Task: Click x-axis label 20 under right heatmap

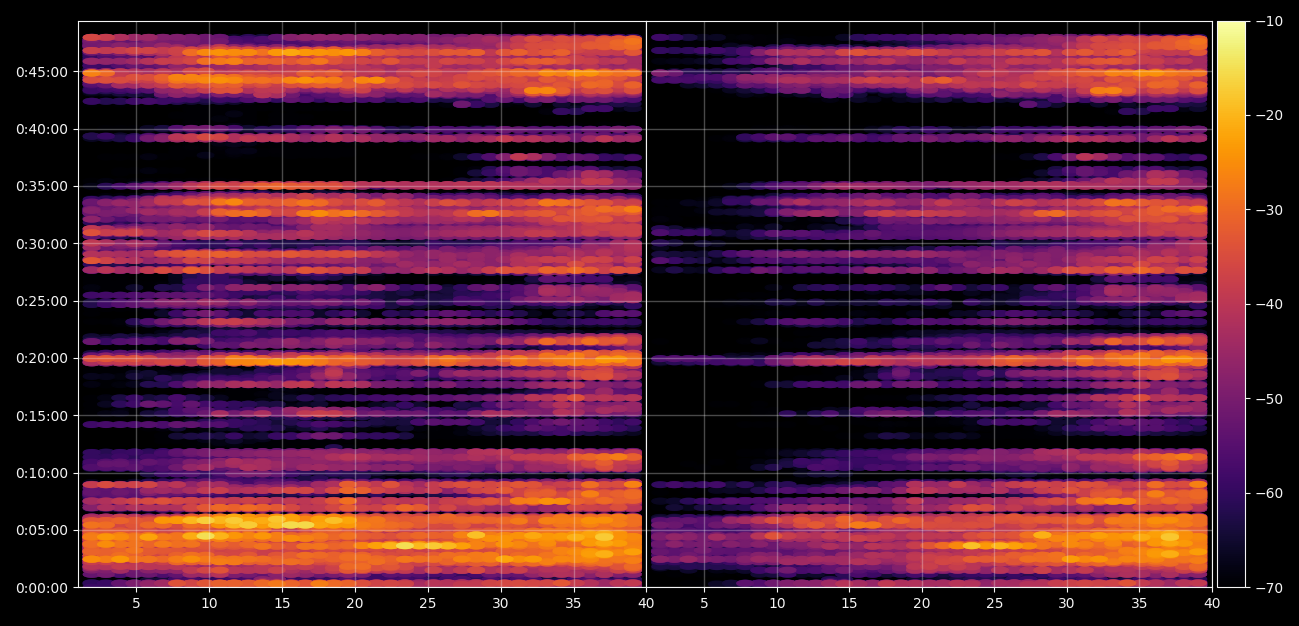Action: 921,604
